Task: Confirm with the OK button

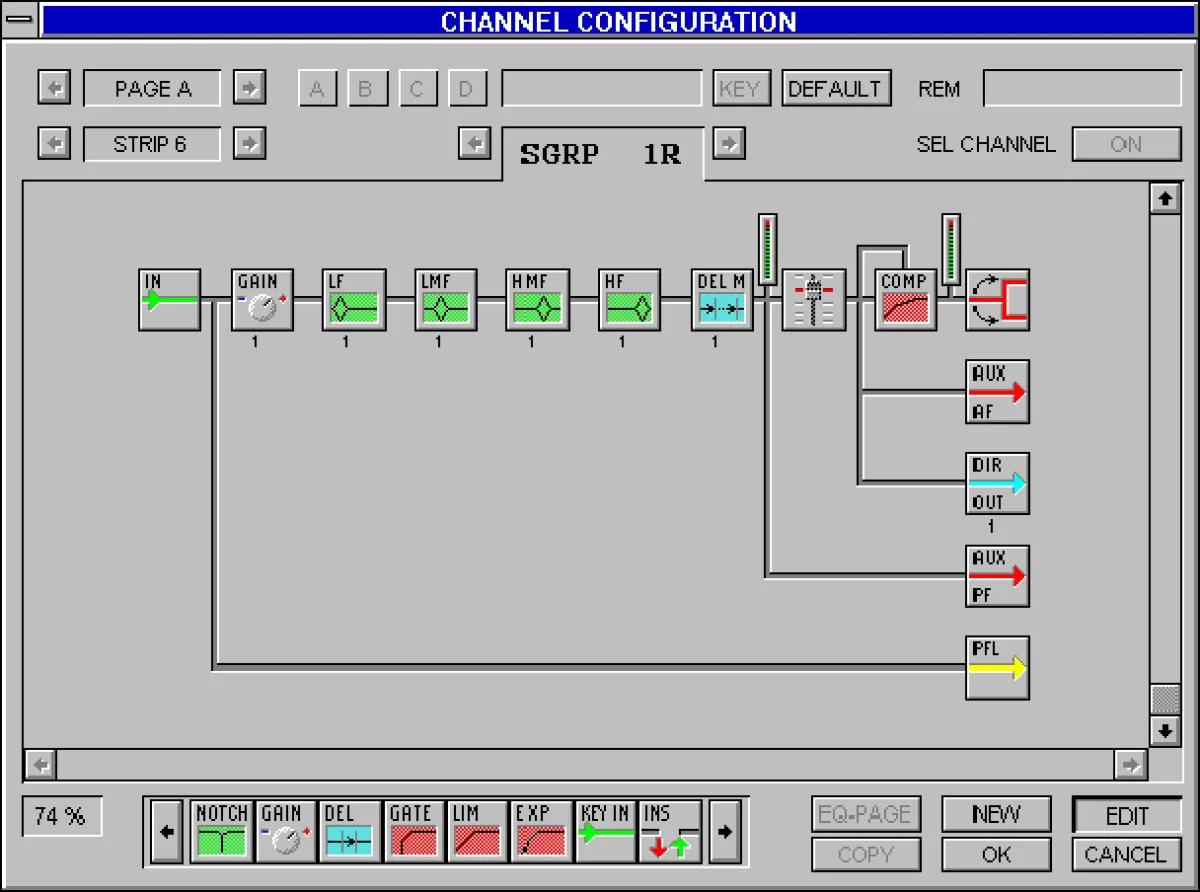Action: 996,855
